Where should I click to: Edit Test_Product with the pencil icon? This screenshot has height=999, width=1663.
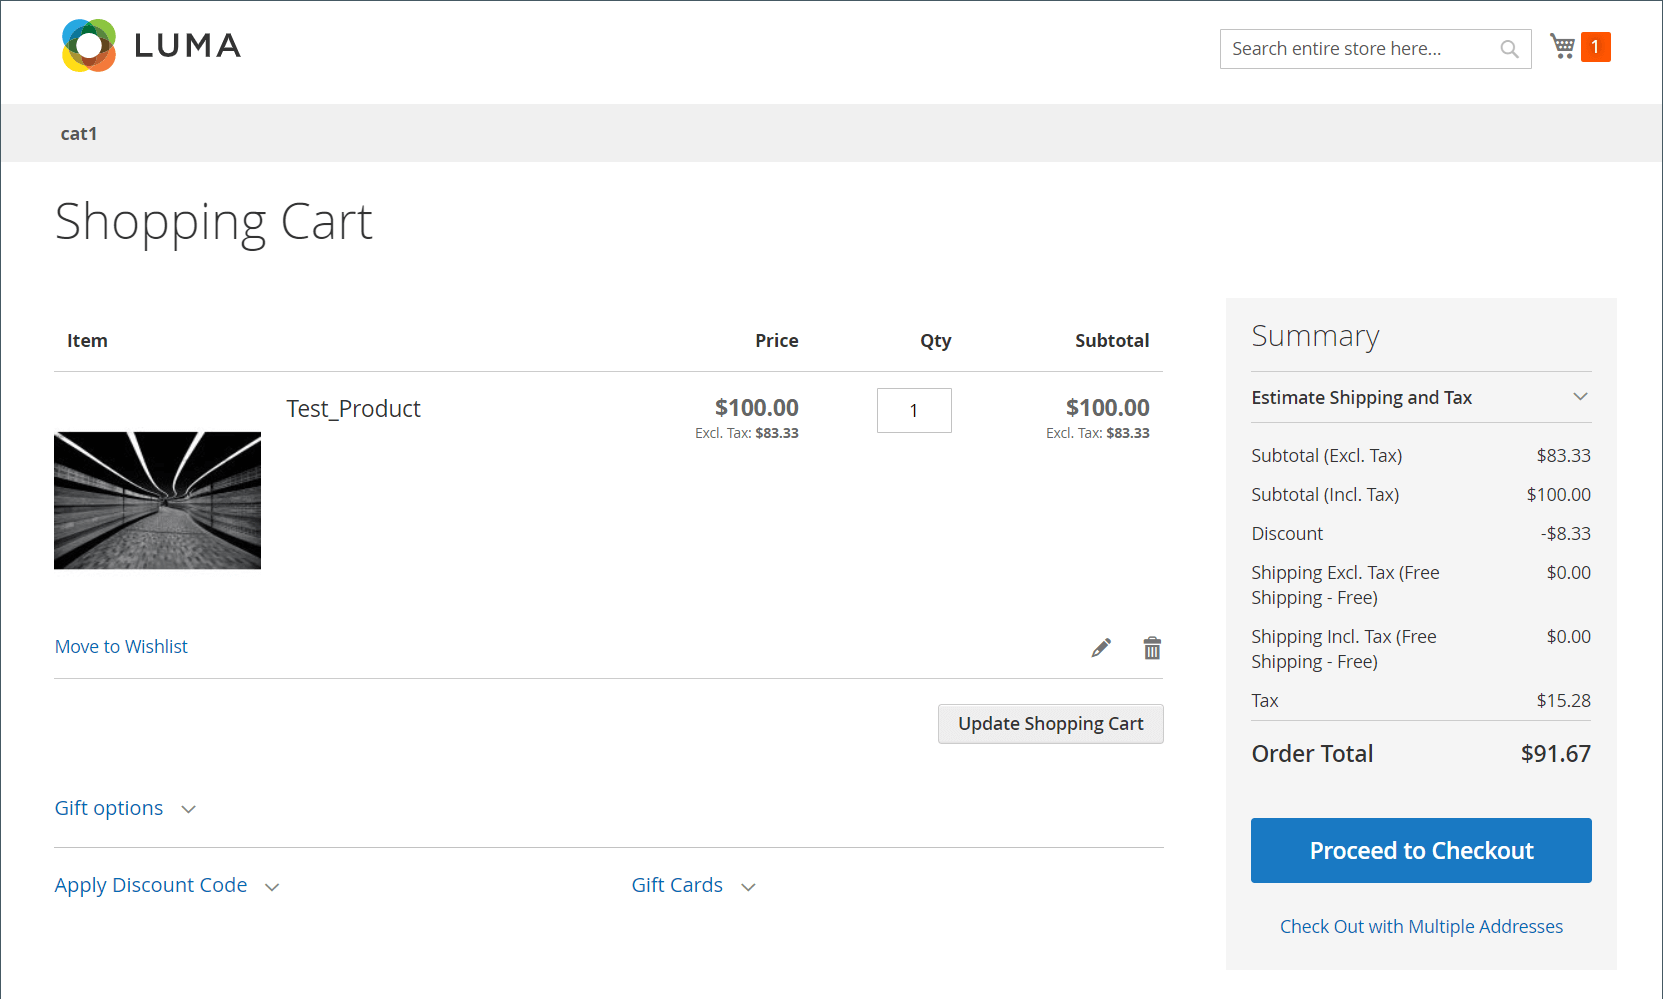pyautogui.click(x=1101, y=648)
